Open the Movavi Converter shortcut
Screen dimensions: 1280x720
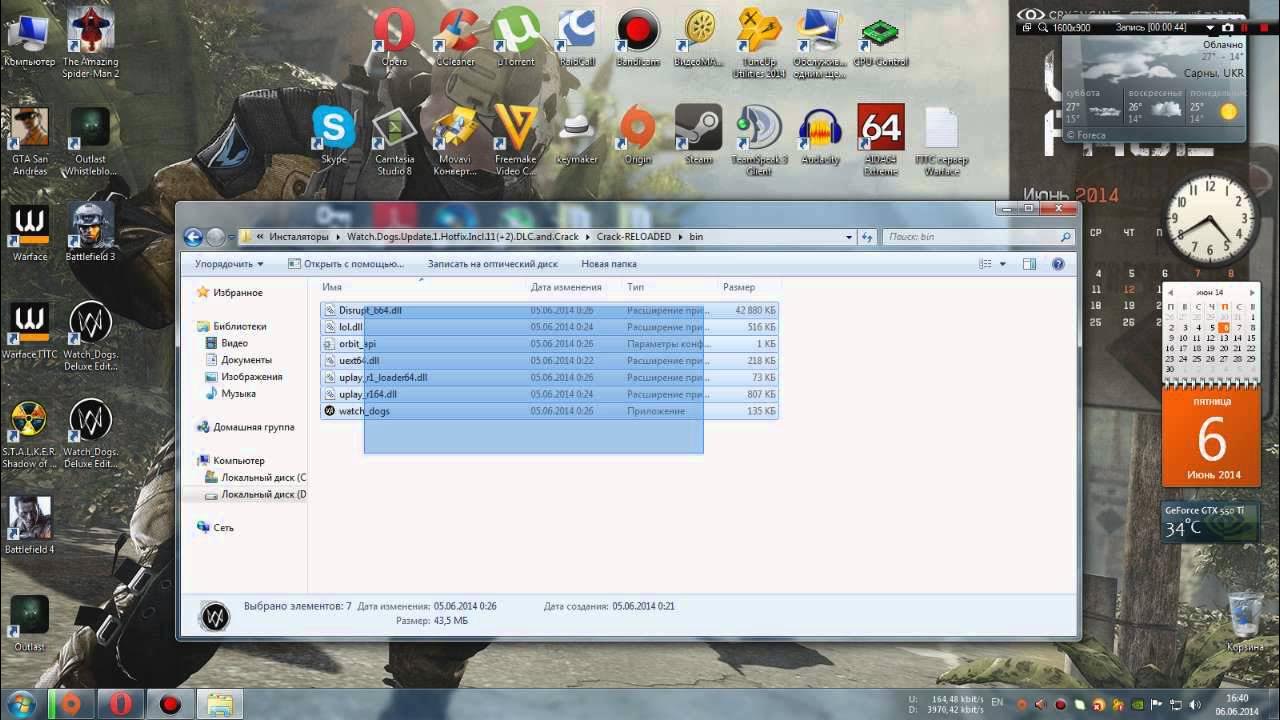tap(455, 140)
